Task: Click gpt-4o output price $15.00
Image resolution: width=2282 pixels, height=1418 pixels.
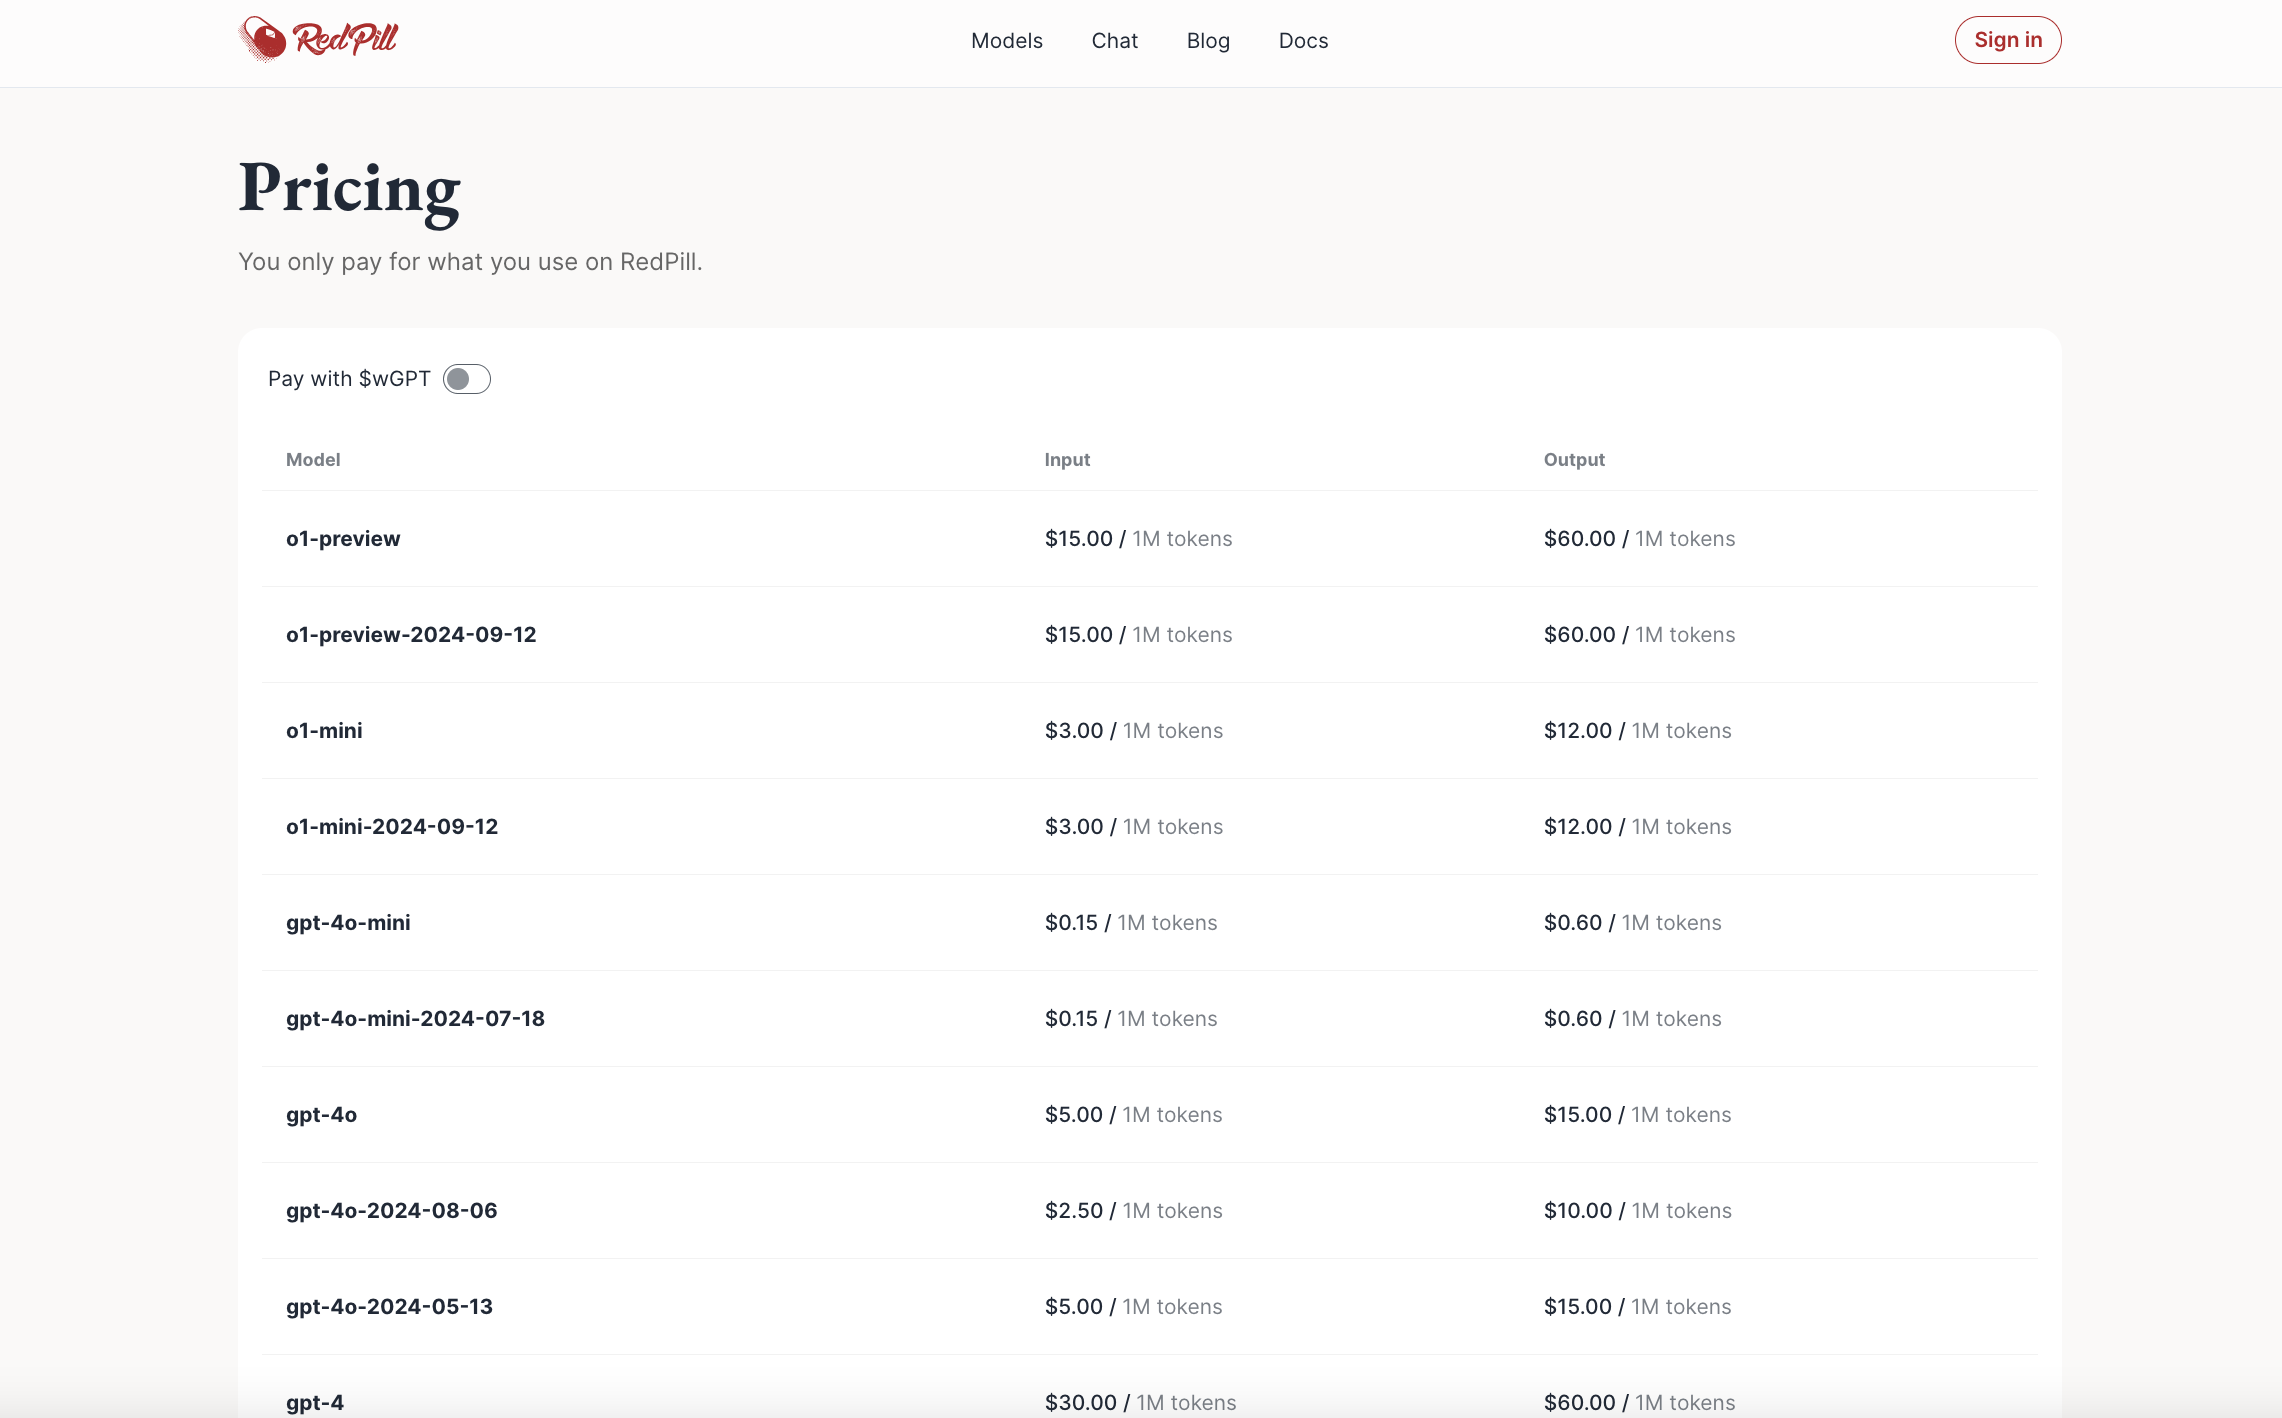Action: 1578,1115
